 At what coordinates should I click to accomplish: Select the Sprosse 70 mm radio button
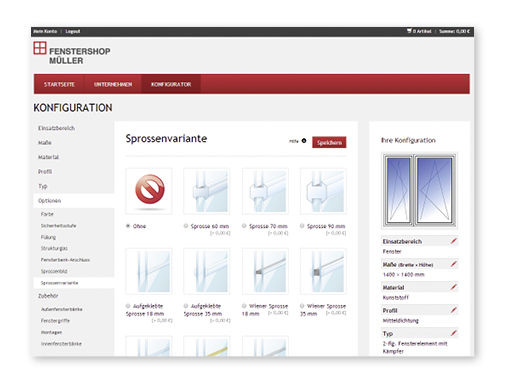pos(244,226)
